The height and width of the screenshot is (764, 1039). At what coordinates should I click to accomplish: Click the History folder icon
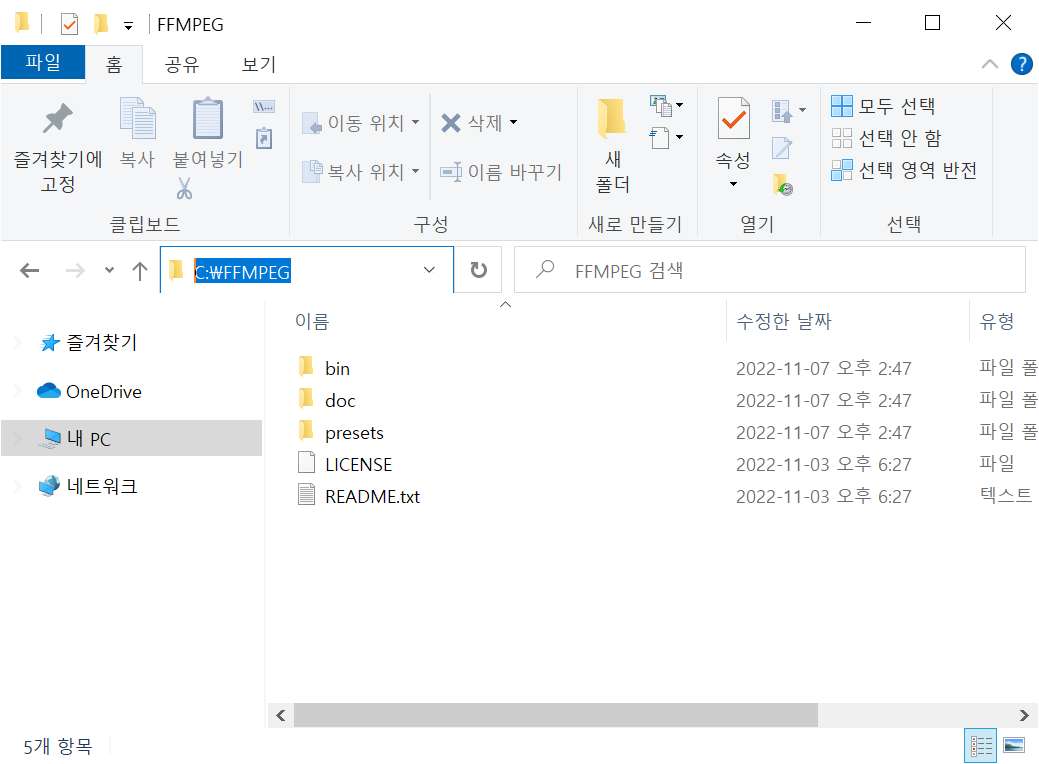pyautogui.click(x=783, y=185)
